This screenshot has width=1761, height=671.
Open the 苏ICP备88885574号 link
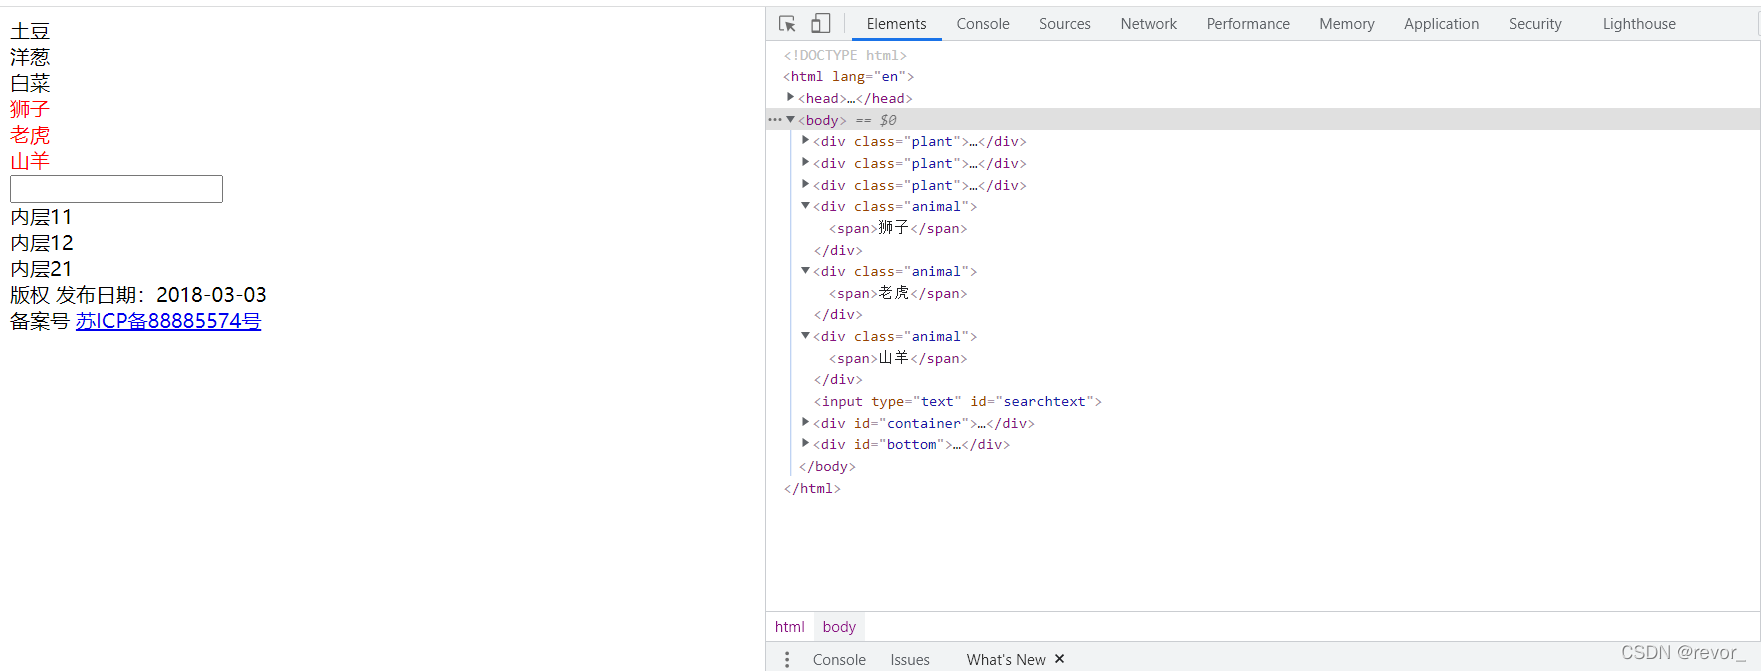(168, 321)
